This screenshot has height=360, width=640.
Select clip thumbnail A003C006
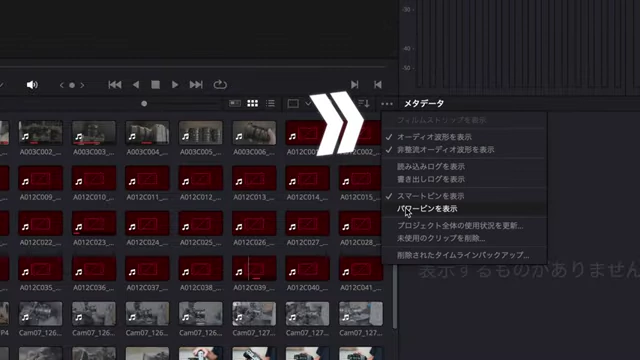254,132
